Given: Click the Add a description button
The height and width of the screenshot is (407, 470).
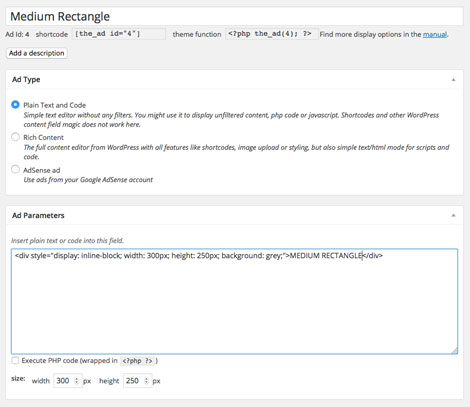Looking at the screenshot, I should (37, 53).
